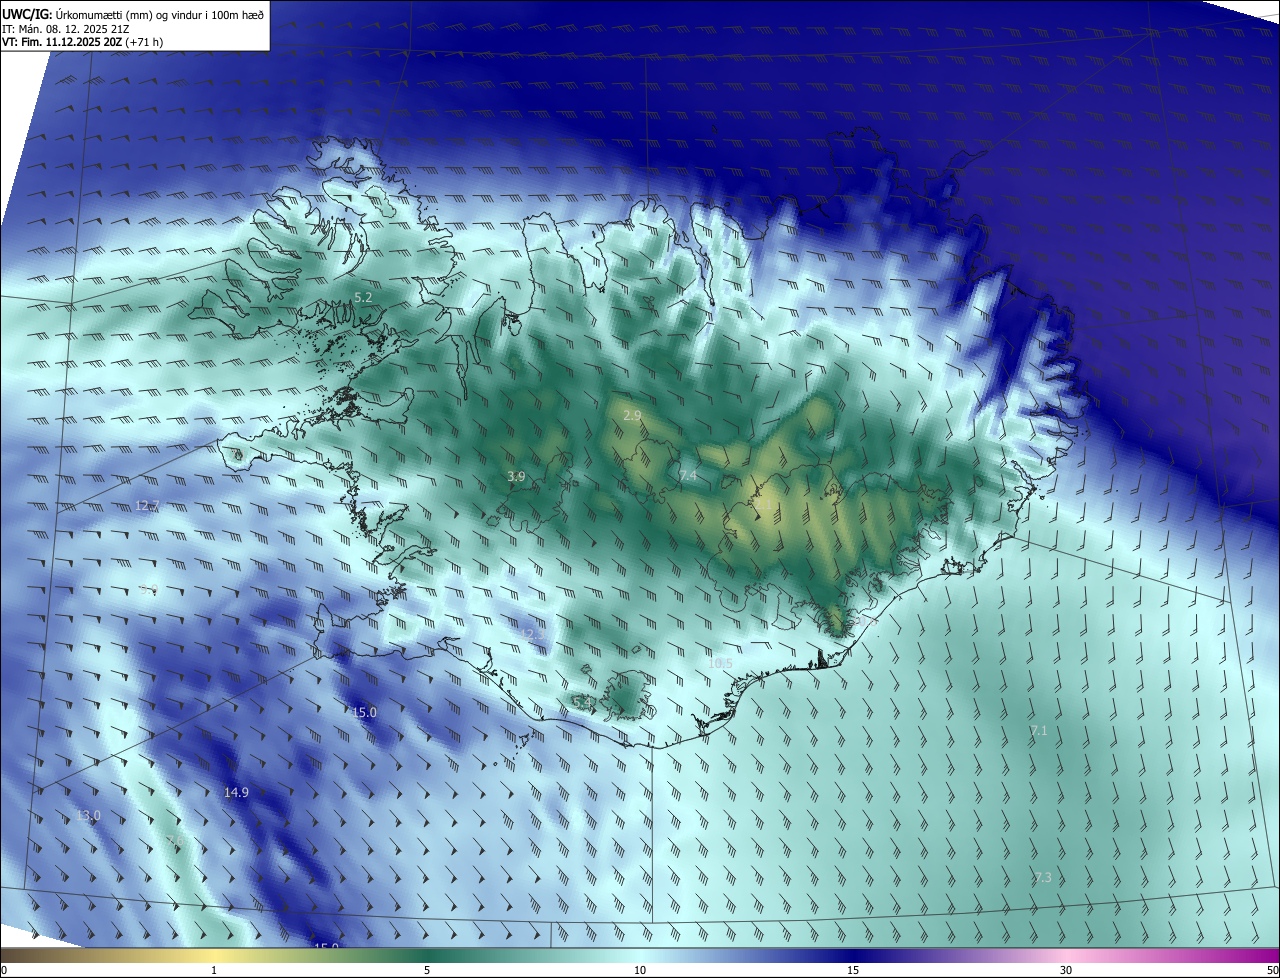Screen dimensions: 1280x978
Task: Click the 15.0 label just above the 14.9 value
Action: pos(364,712)
